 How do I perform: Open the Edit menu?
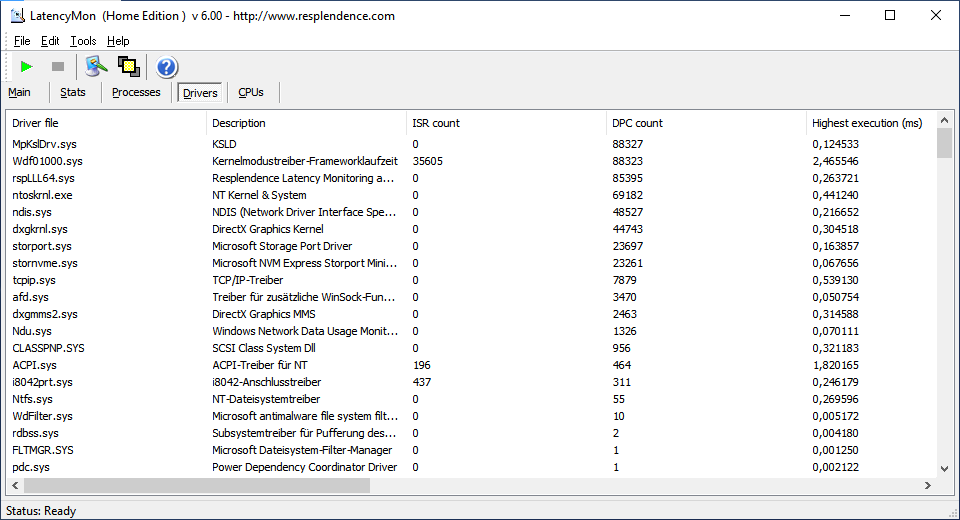50,41
